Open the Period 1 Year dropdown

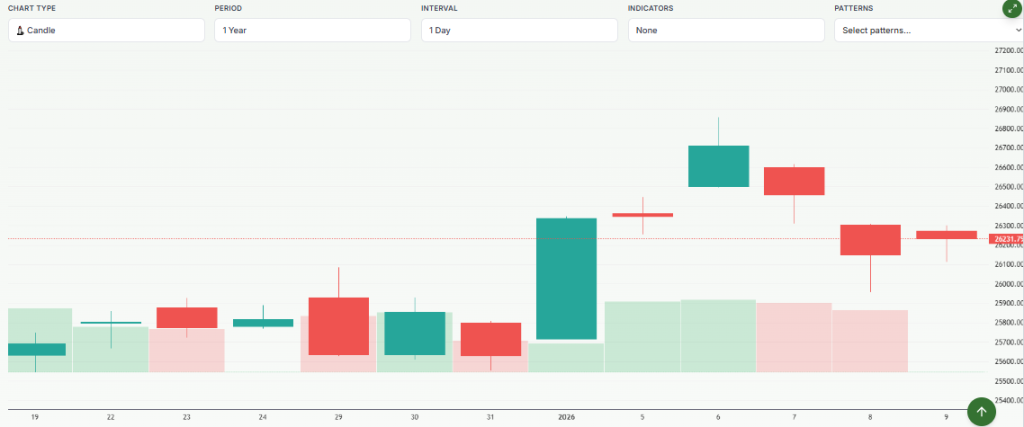tap(313, 30)
